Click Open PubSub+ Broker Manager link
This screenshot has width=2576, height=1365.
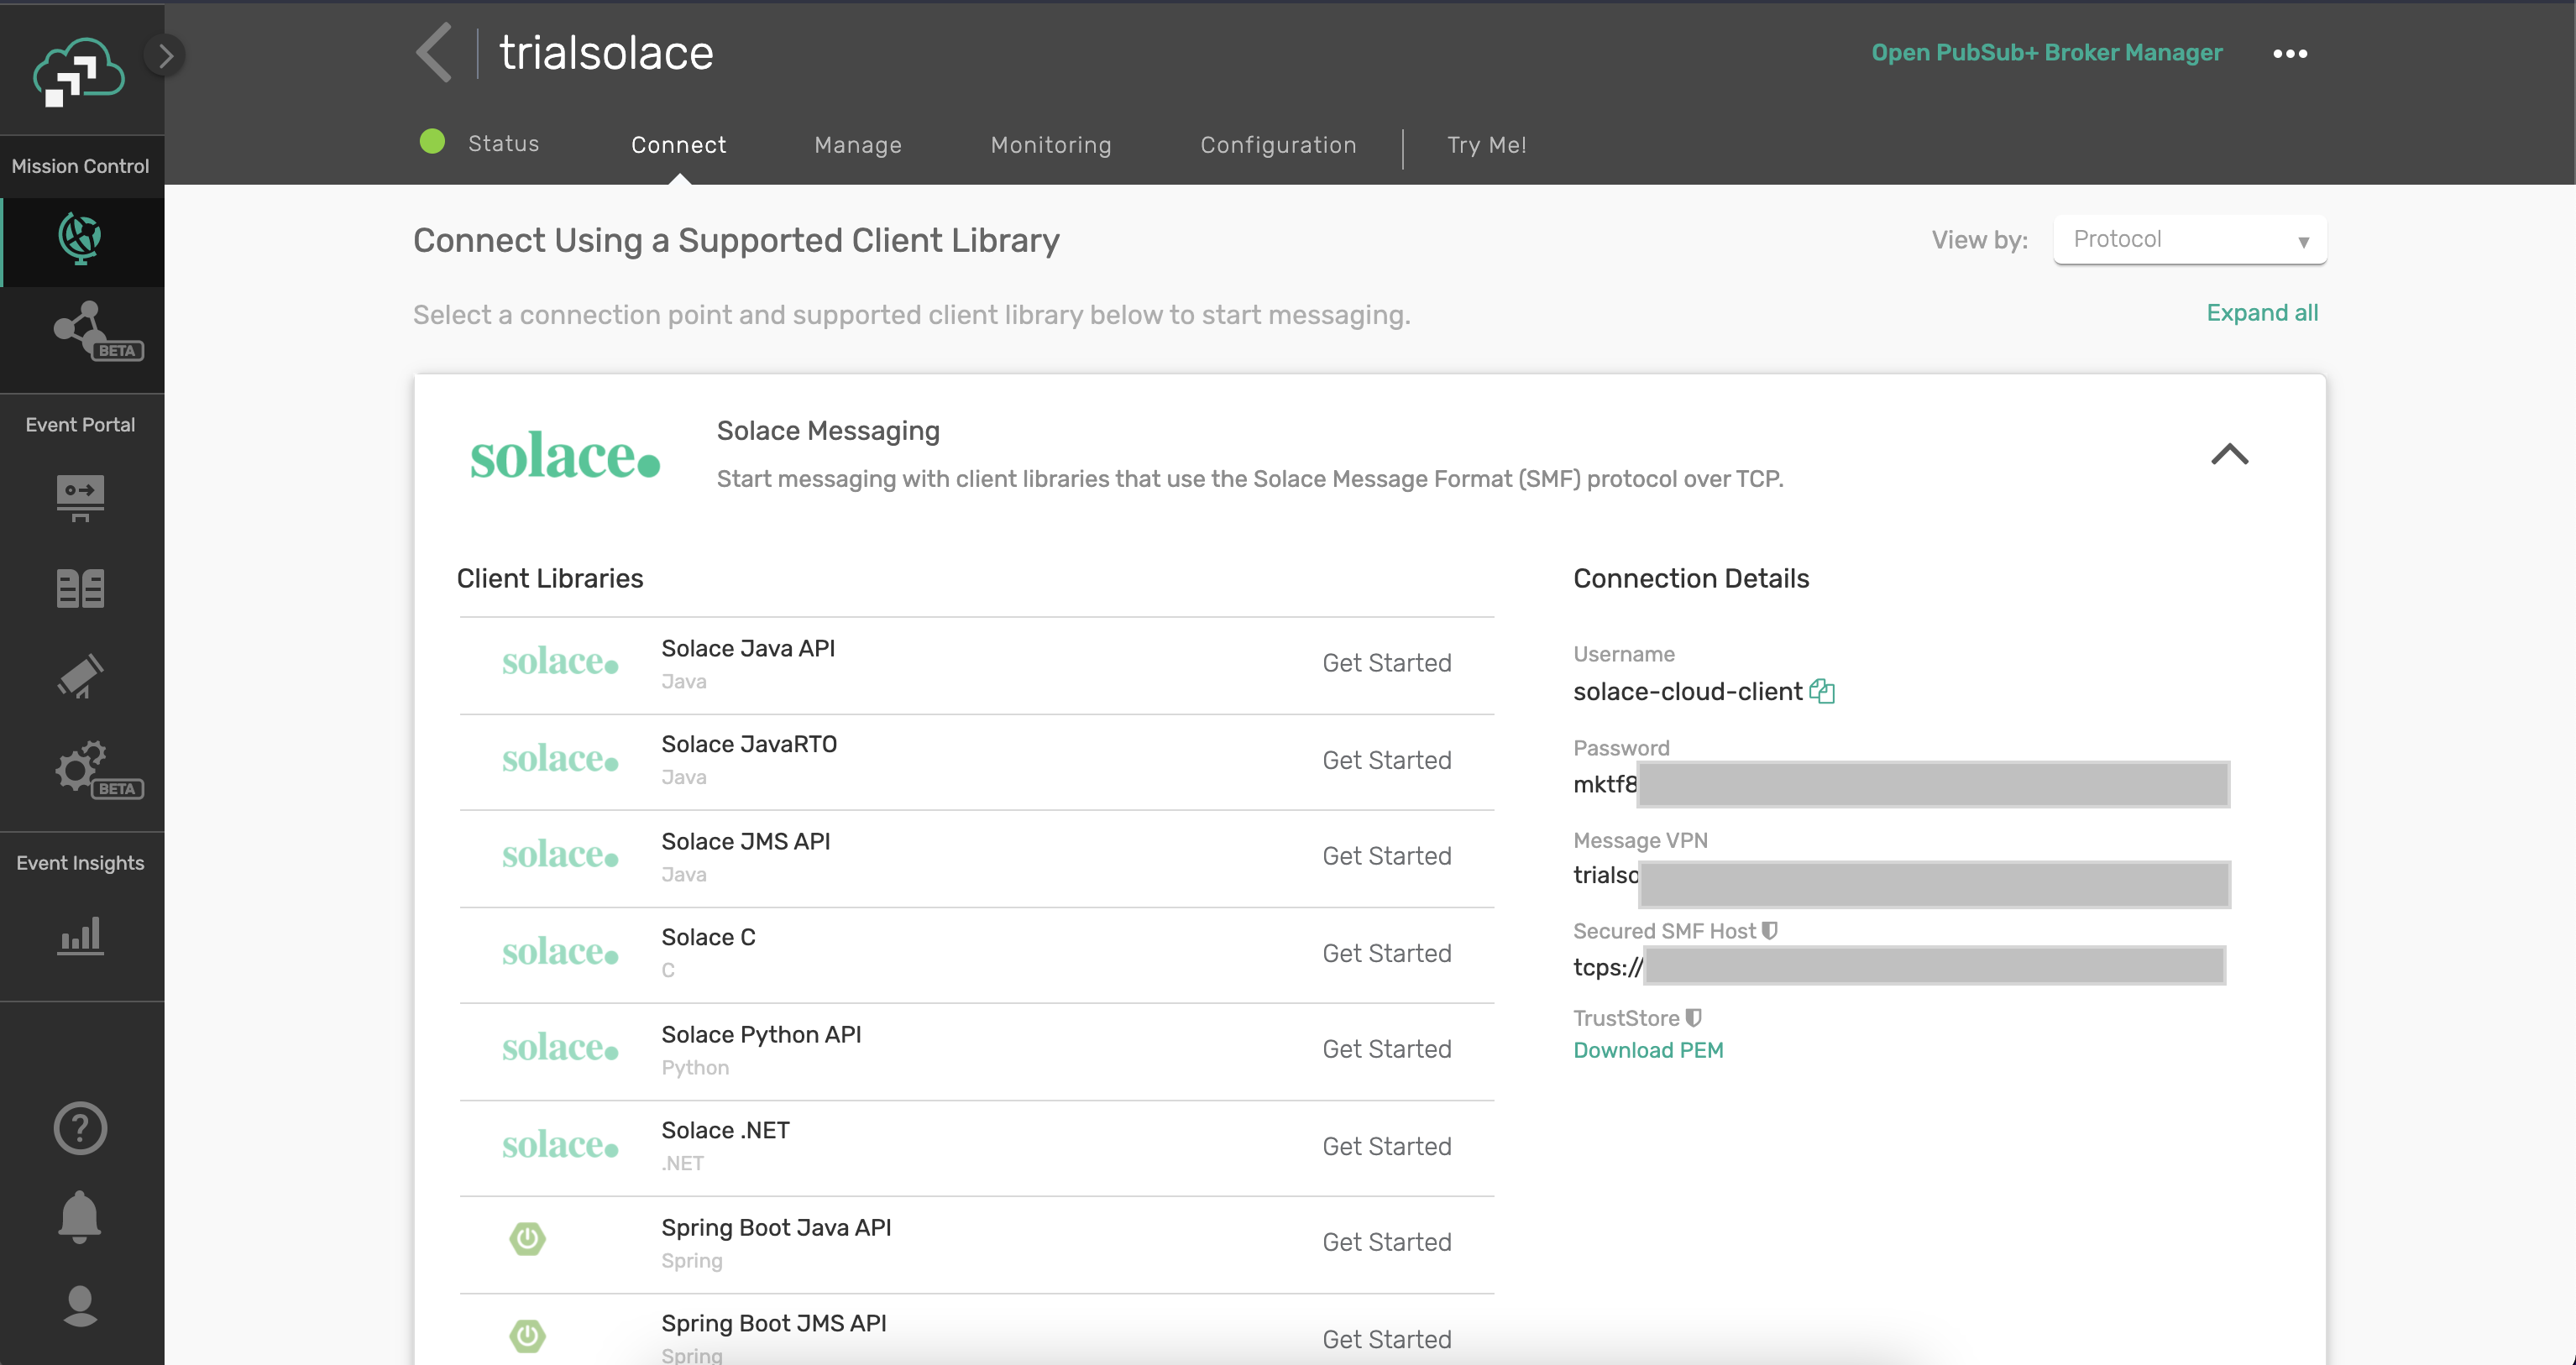2046,53
